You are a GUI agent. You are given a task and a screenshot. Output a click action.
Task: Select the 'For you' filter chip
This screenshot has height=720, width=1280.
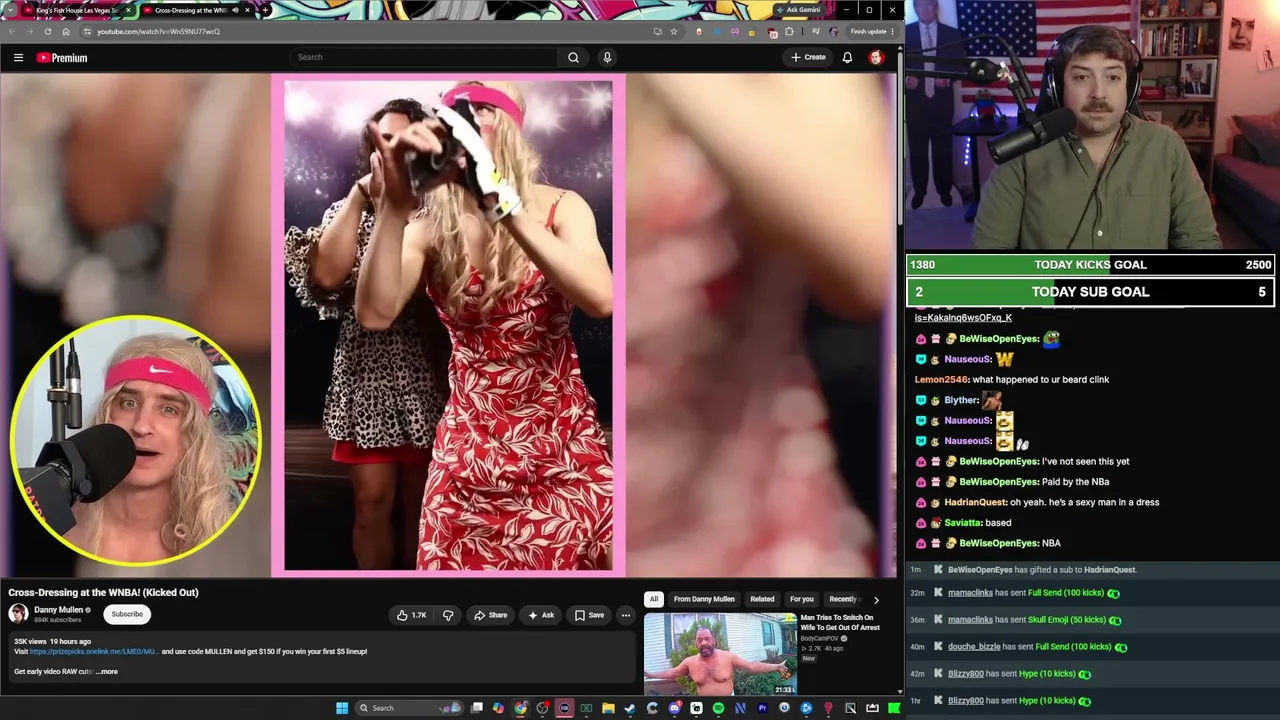point(802,599)
